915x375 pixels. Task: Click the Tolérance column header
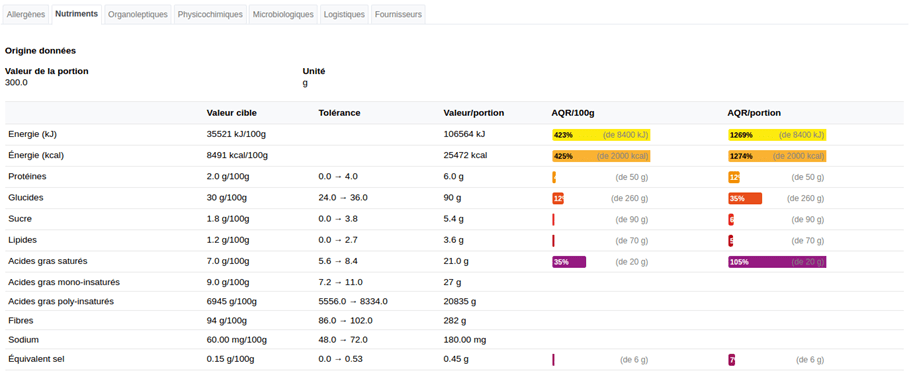click(340, 113)
